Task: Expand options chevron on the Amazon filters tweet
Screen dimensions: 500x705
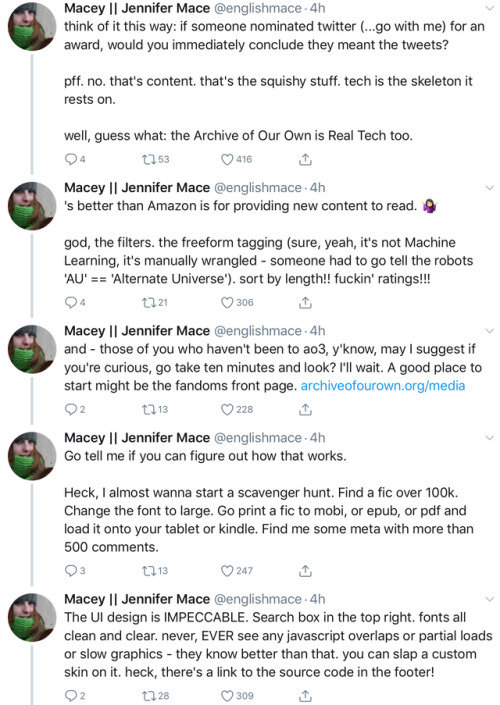Action: pyautogui.click(x=490, y=188)
